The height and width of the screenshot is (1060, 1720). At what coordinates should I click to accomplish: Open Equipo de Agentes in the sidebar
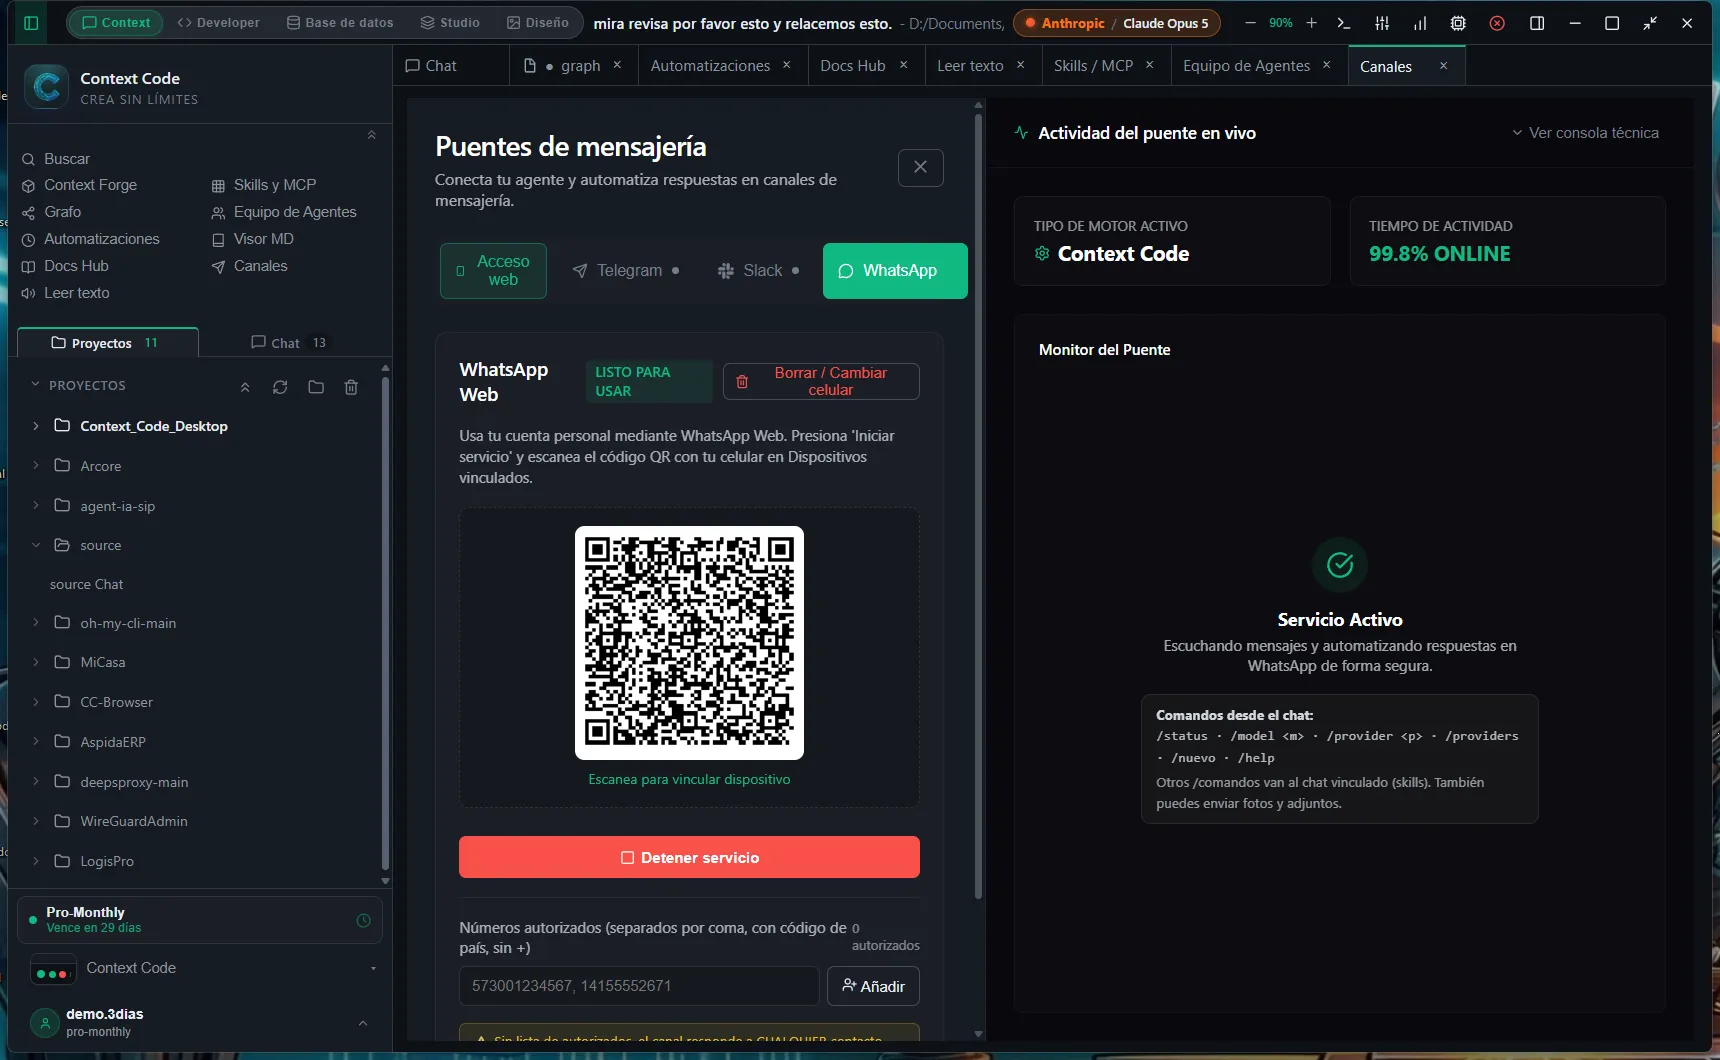point(284,212)
